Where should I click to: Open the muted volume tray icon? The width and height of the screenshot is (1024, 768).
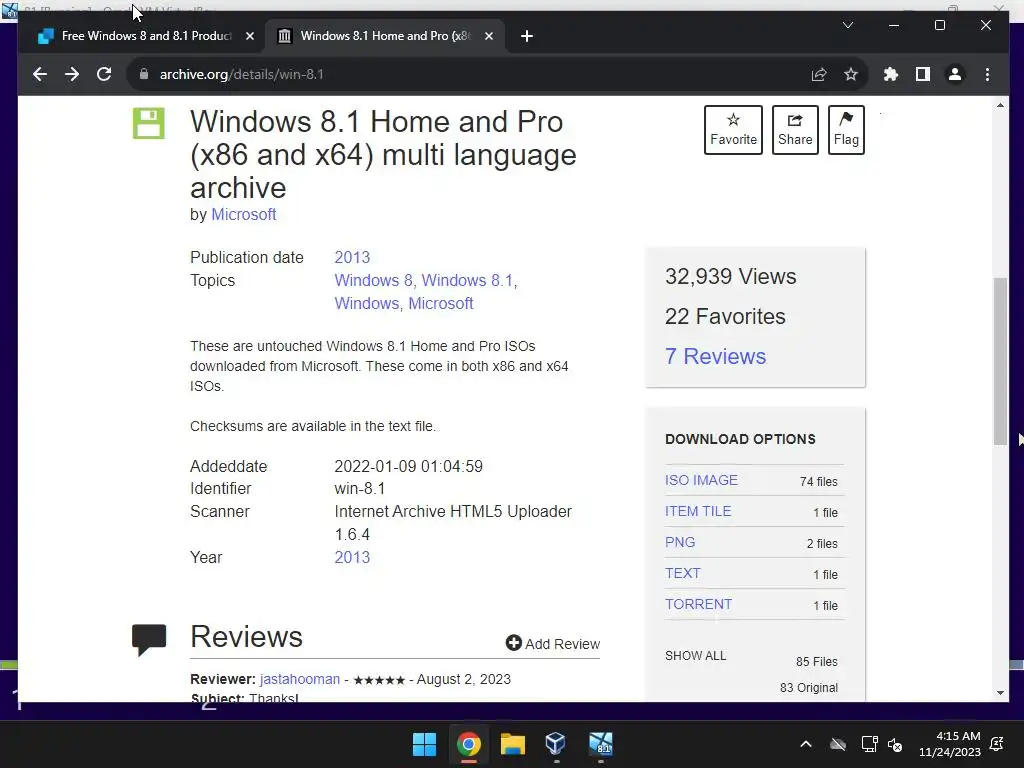(895, 744)
